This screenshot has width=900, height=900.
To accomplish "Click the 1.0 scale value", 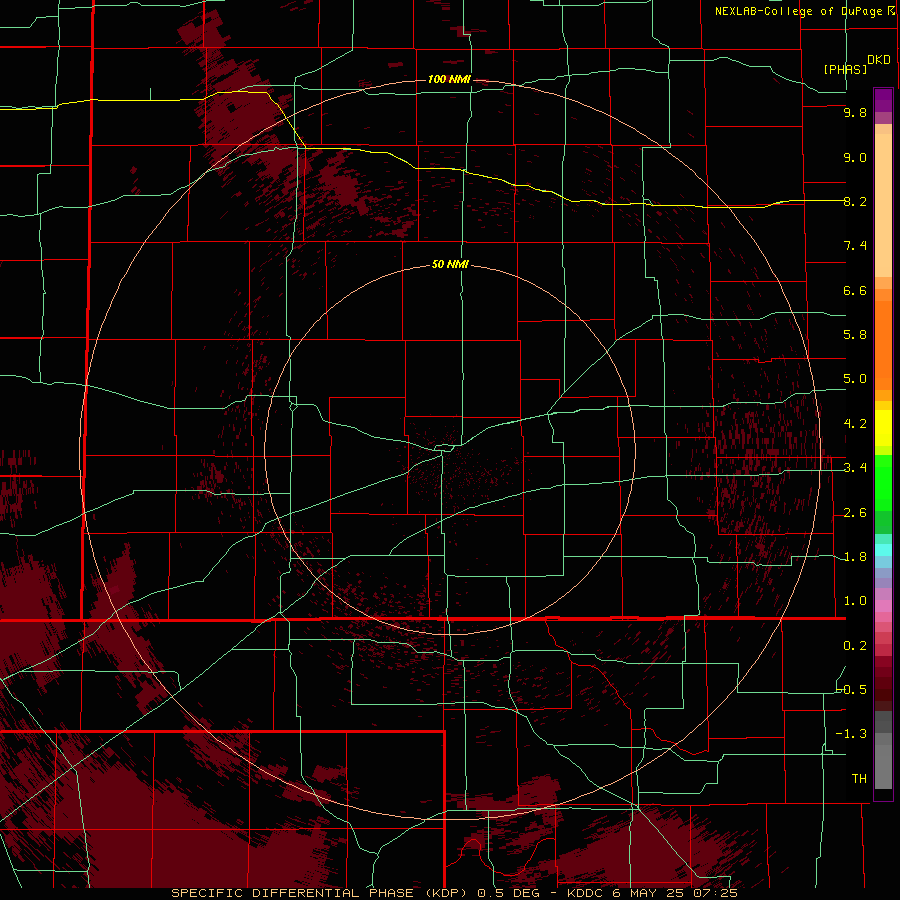I will click(855, 601).
